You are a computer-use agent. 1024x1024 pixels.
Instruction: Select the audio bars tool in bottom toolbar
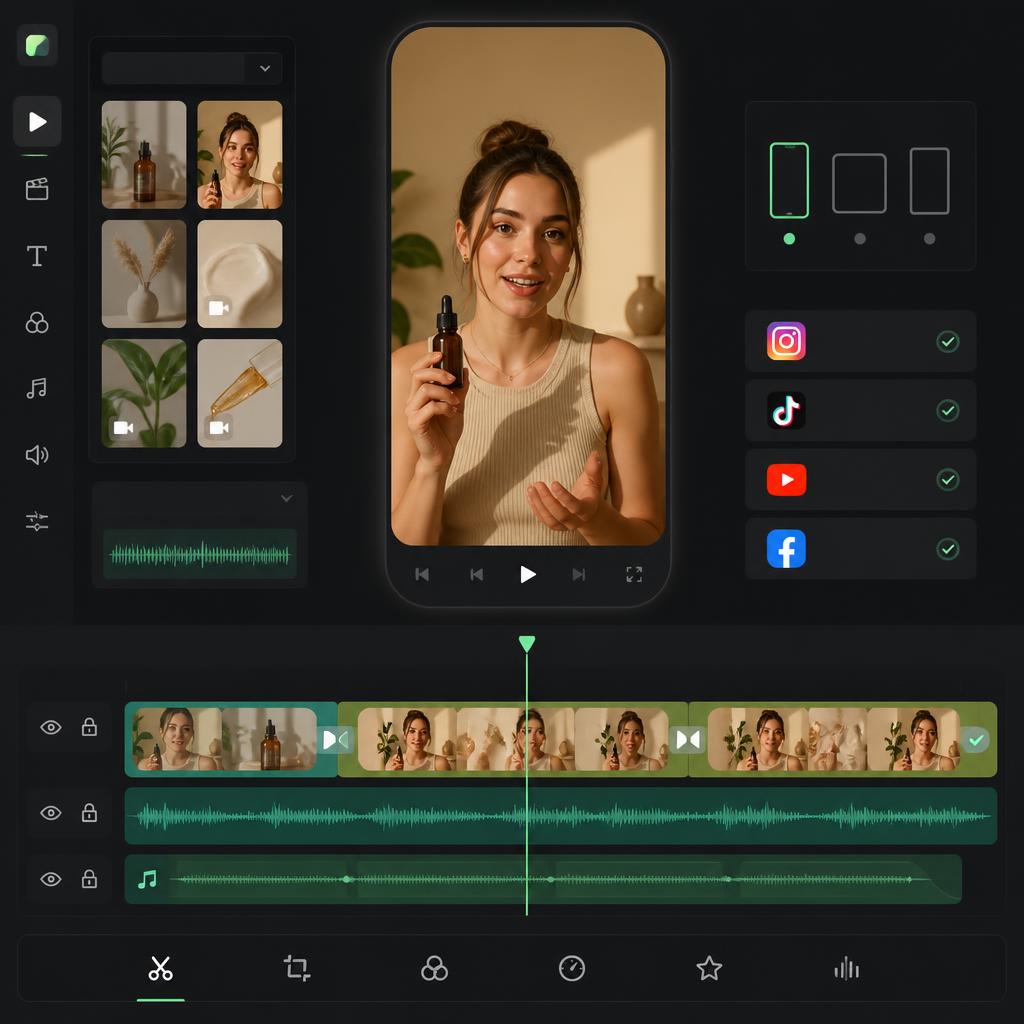[x=846, y=968]
